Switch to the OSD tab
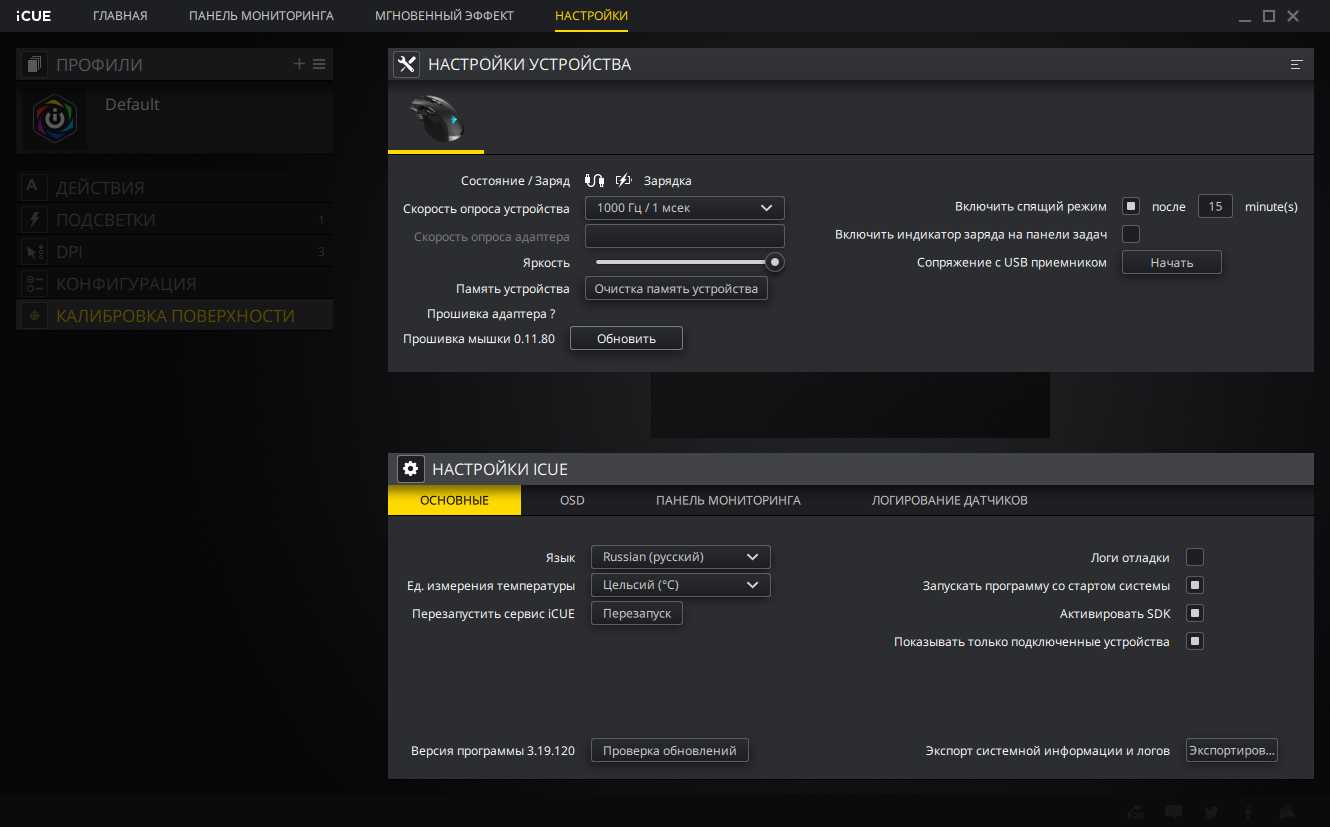The image size is (1330, 827). click(572, 500)
